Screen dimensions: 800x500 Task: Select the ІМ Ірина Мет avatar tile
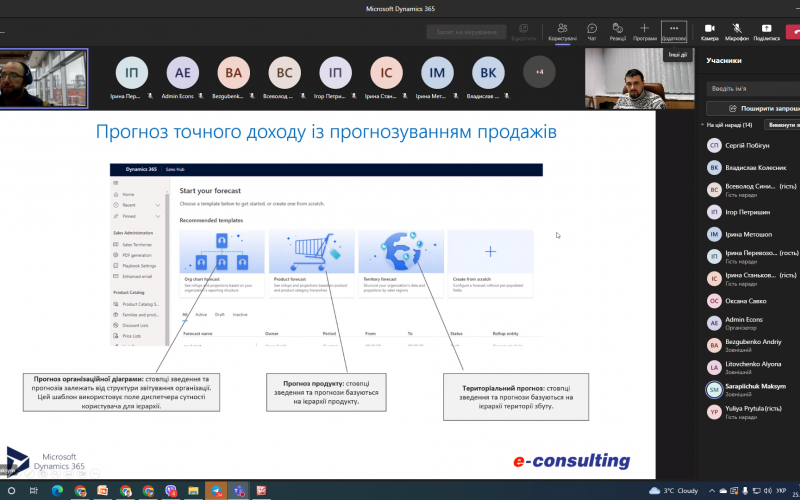pyautogui.click(x=437, y=72)
